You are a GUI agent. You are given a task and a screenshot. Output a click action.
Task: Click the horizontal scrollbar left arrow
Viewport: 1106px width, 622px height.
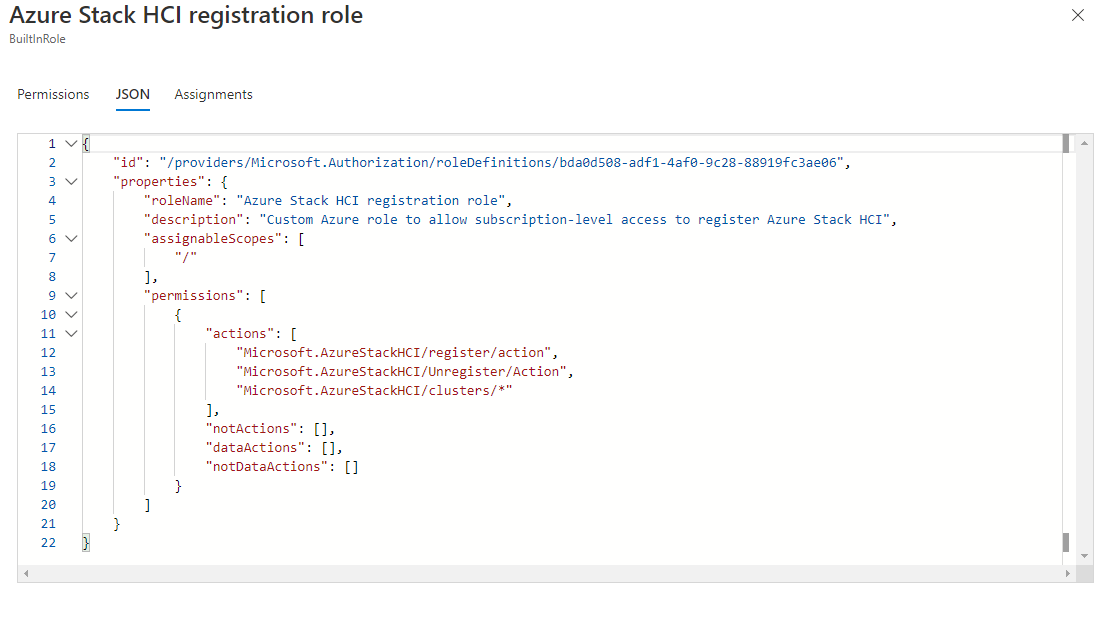26,573
